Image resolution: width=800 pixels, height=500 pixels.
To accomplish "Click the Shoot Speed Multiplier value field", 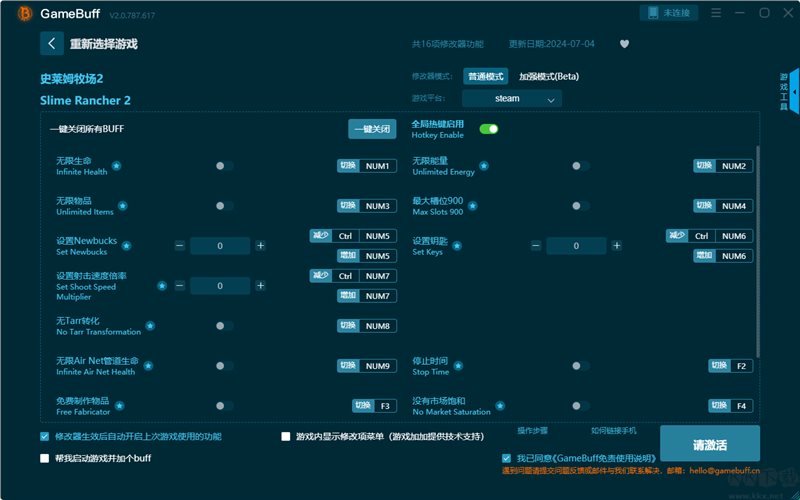I will [220, 286].
